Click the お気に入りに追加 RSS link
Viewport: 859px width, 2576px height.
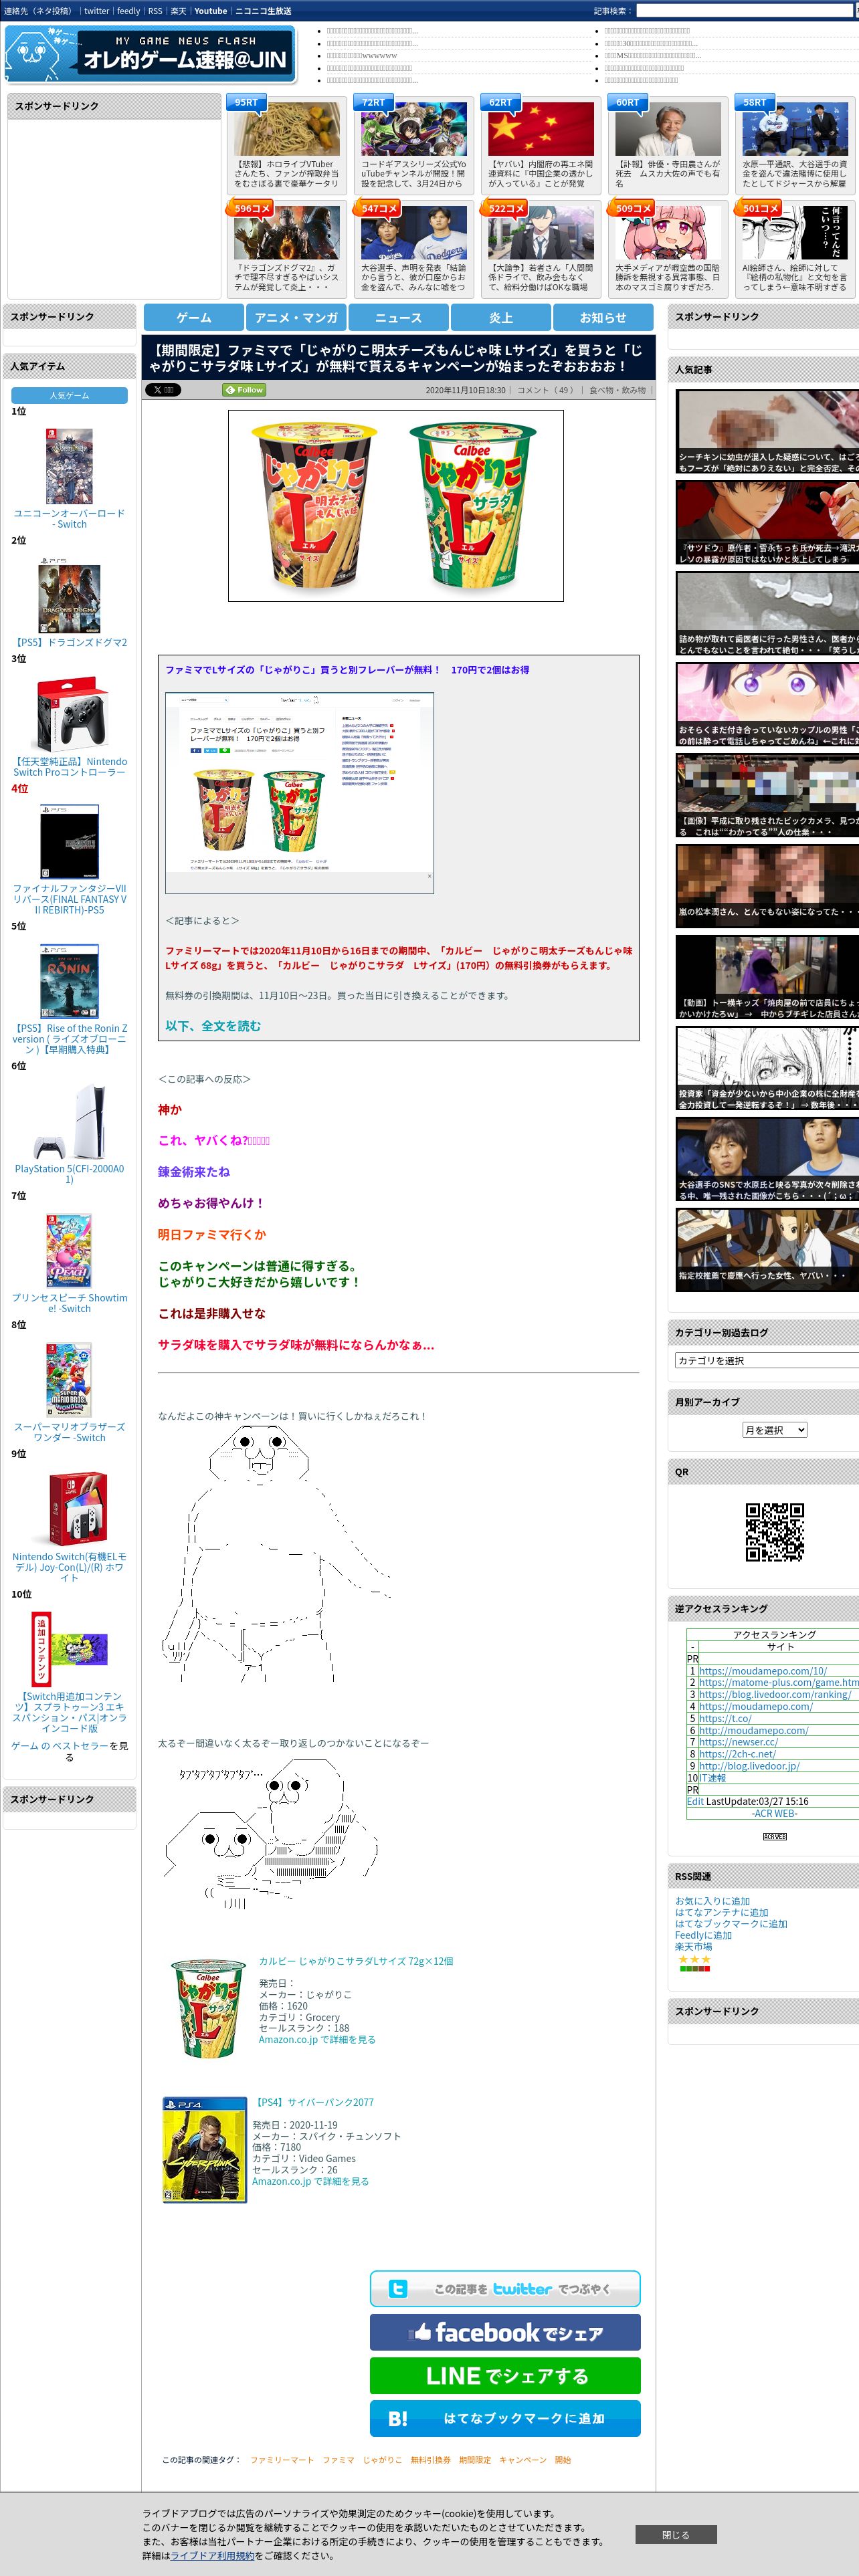click(x=712, y=1901)
